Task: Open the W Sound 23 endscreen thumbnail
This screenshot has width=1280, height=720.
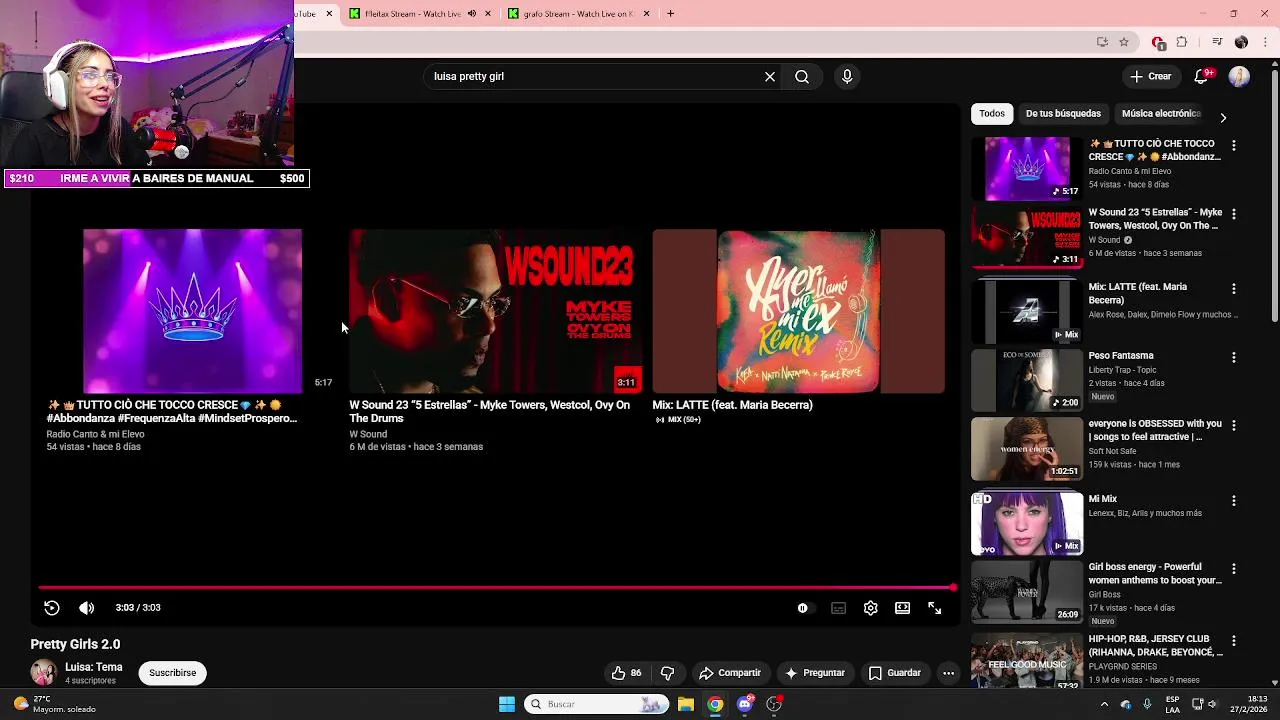Action: point(495,311)
